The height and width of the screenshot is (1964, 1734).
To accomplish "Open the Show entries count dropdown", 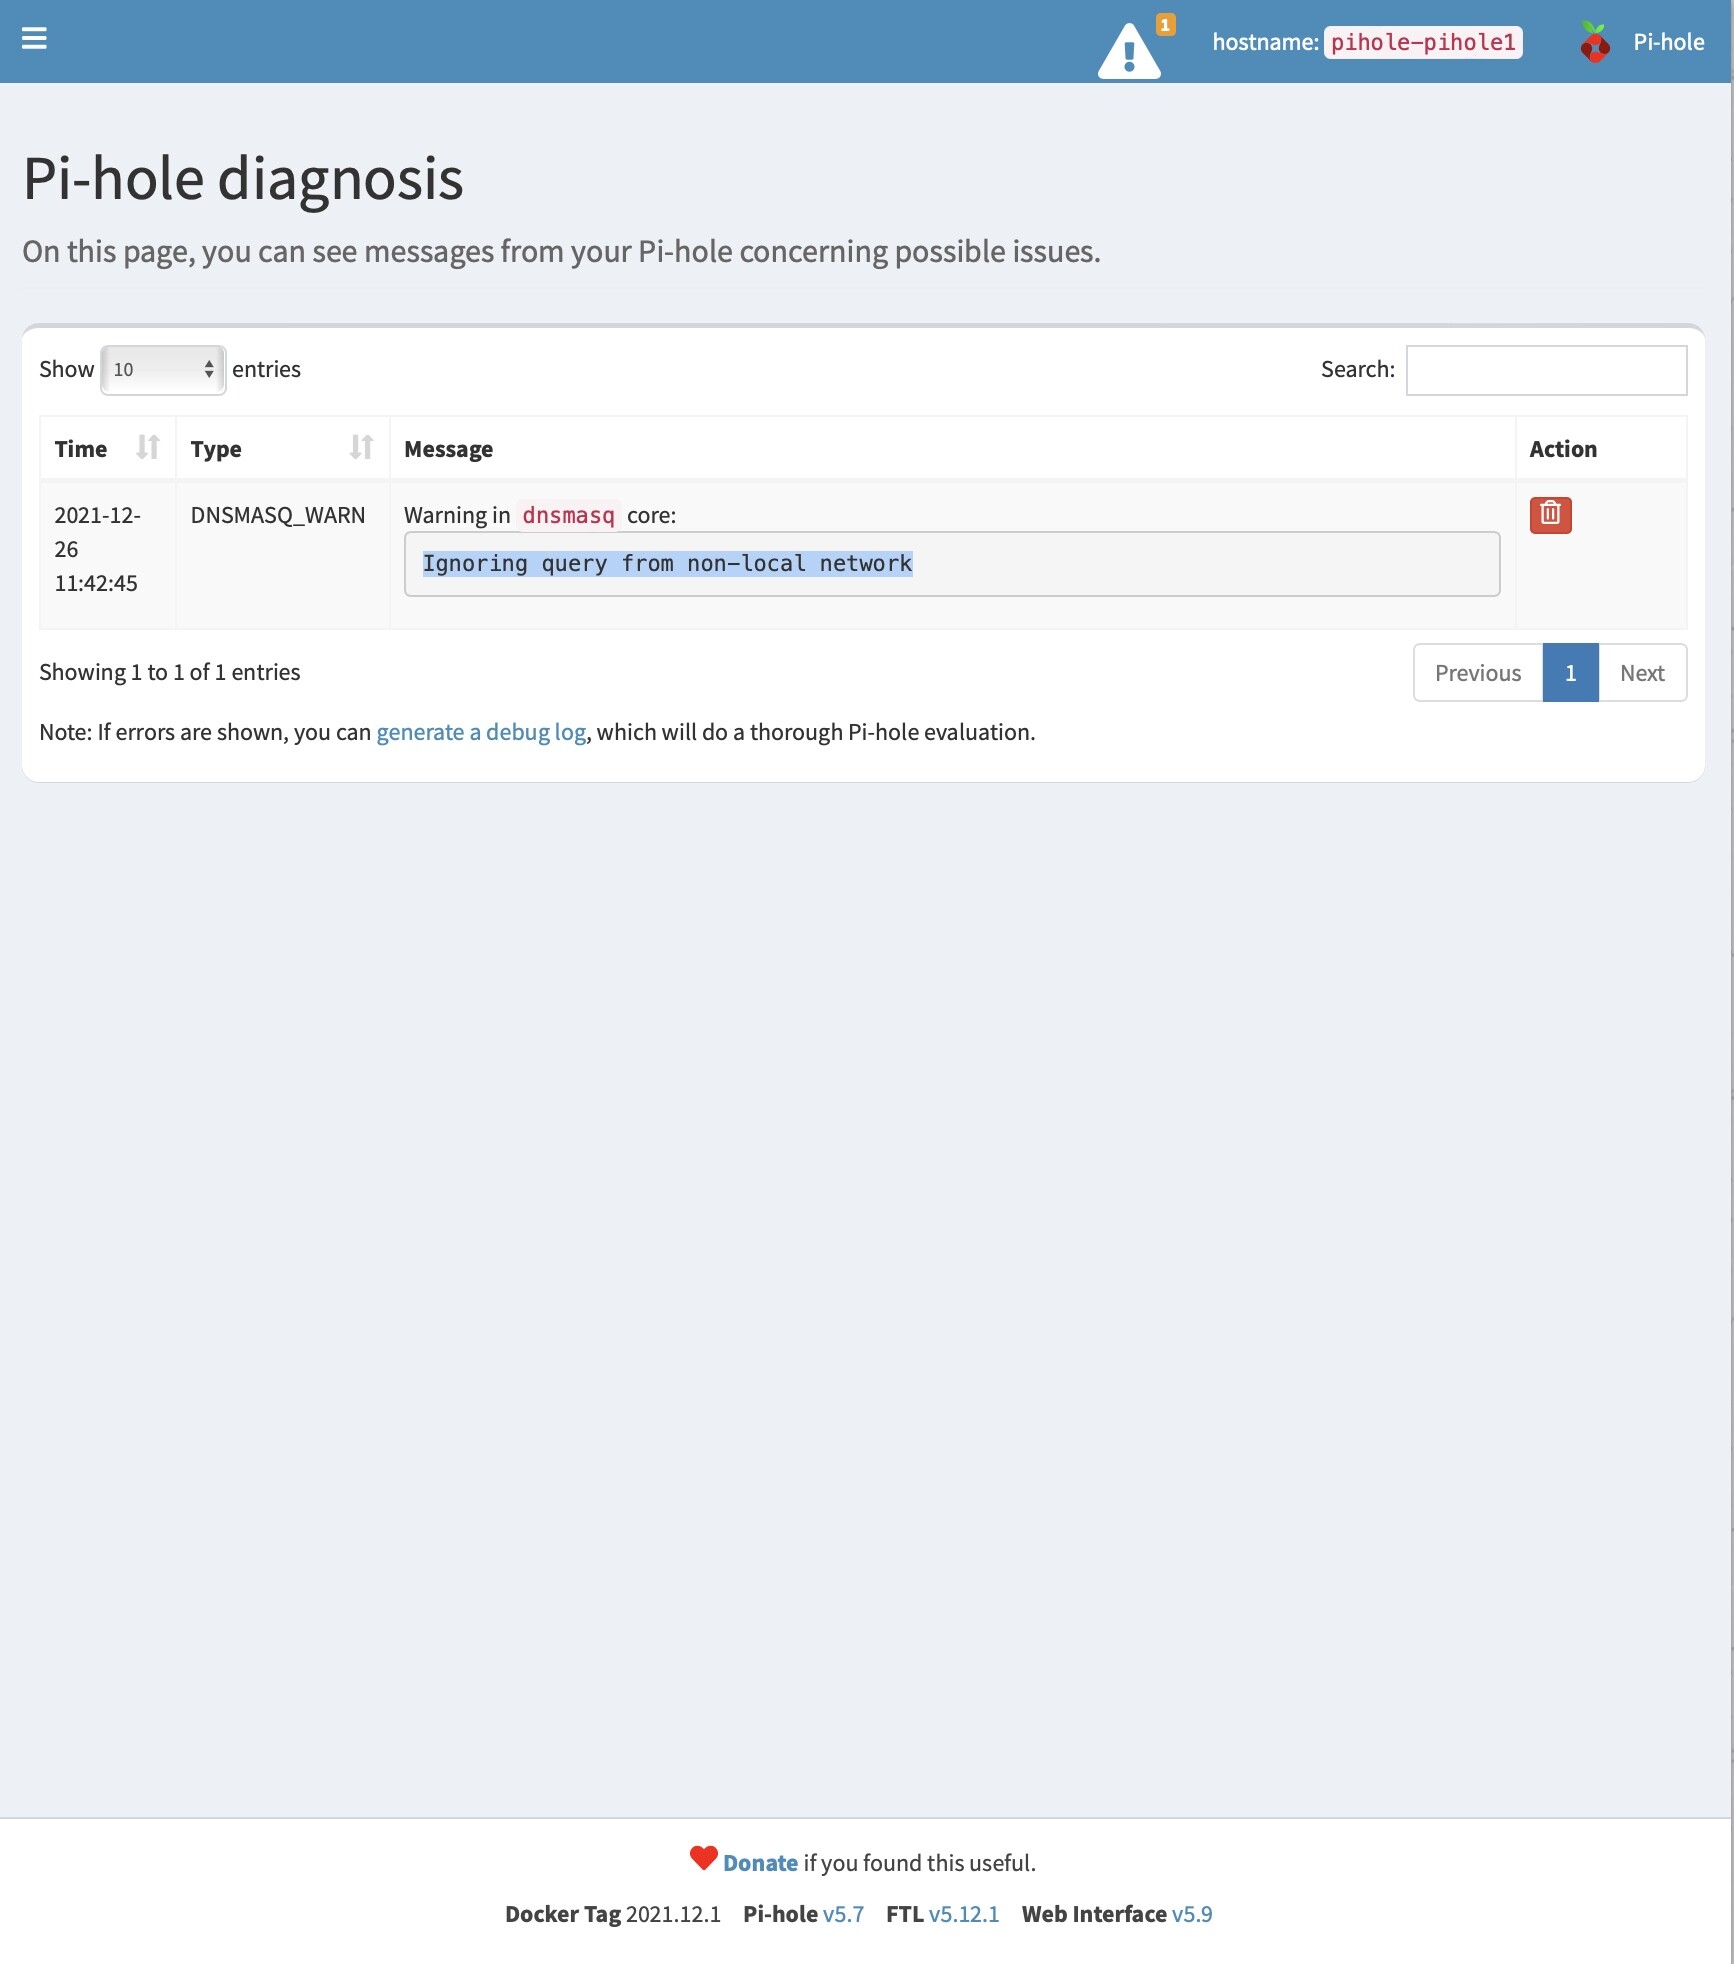I will click(x=163, y=370).
